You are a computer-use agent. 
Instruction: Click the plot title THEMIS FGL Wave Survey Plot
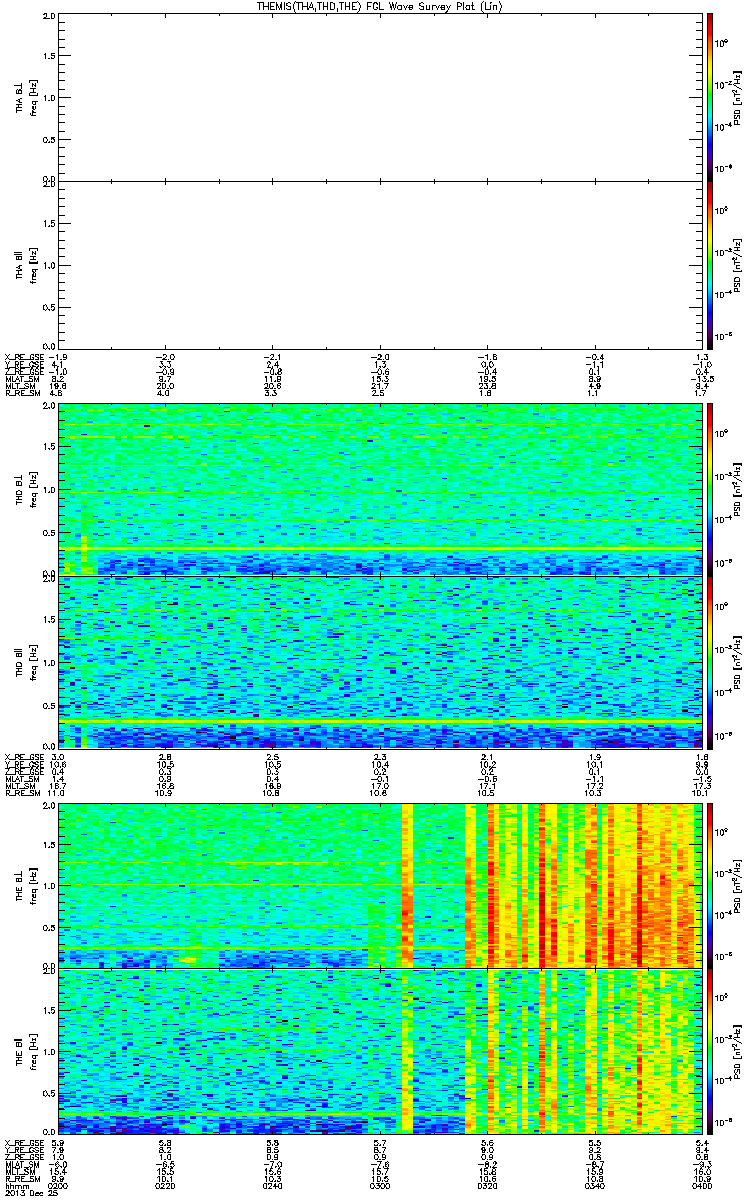[x=380, y=6]
